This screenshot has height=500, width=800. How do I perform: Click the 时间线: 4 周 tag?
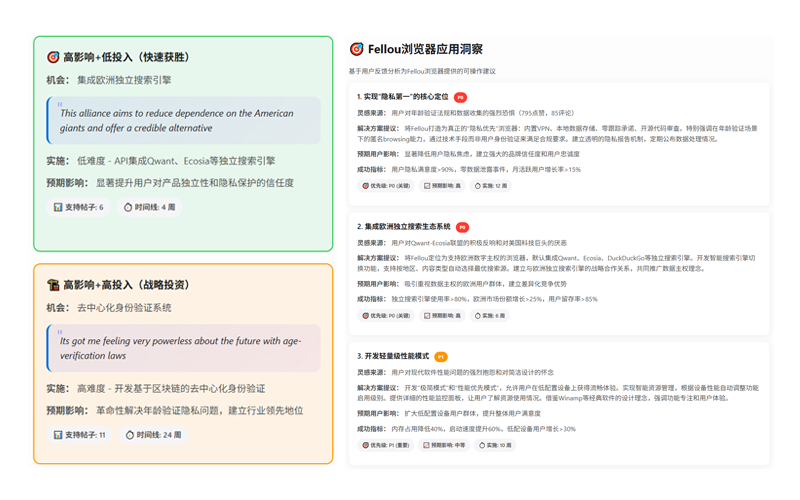[x=149, y=207]
